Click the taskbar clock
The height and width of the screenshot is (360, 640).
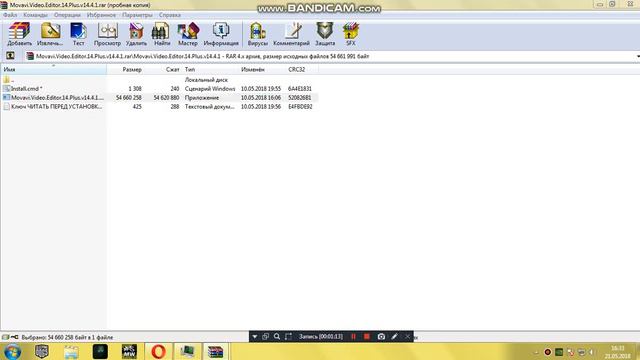[618, 352]
